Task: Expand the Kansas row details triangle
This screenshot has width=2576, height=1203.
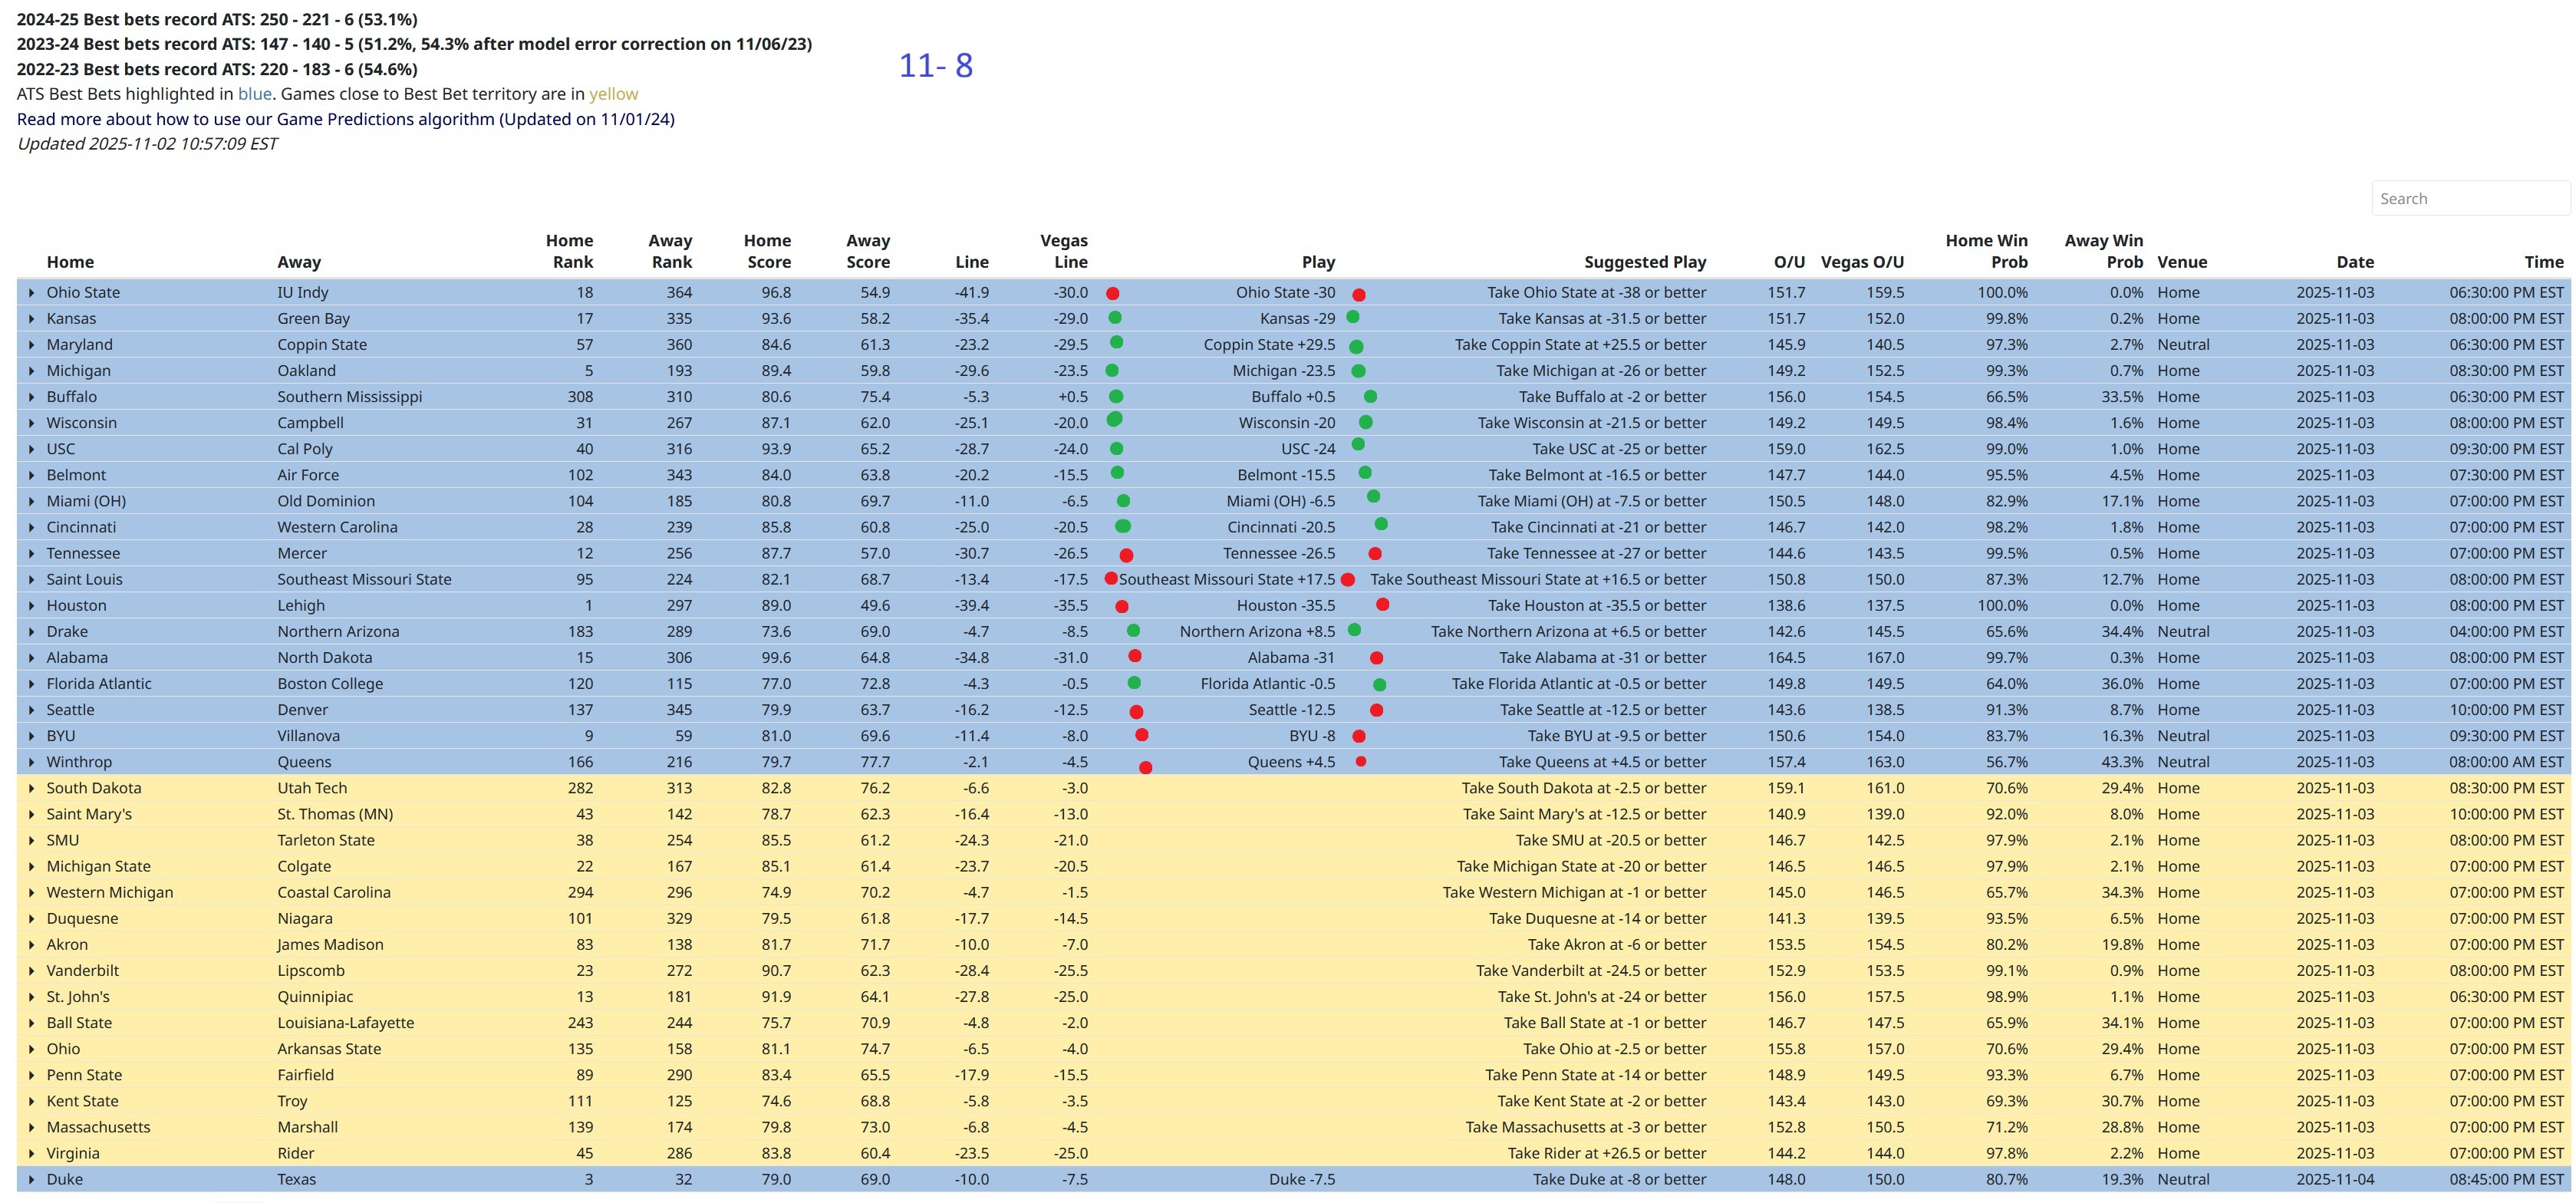Action: 31,319
